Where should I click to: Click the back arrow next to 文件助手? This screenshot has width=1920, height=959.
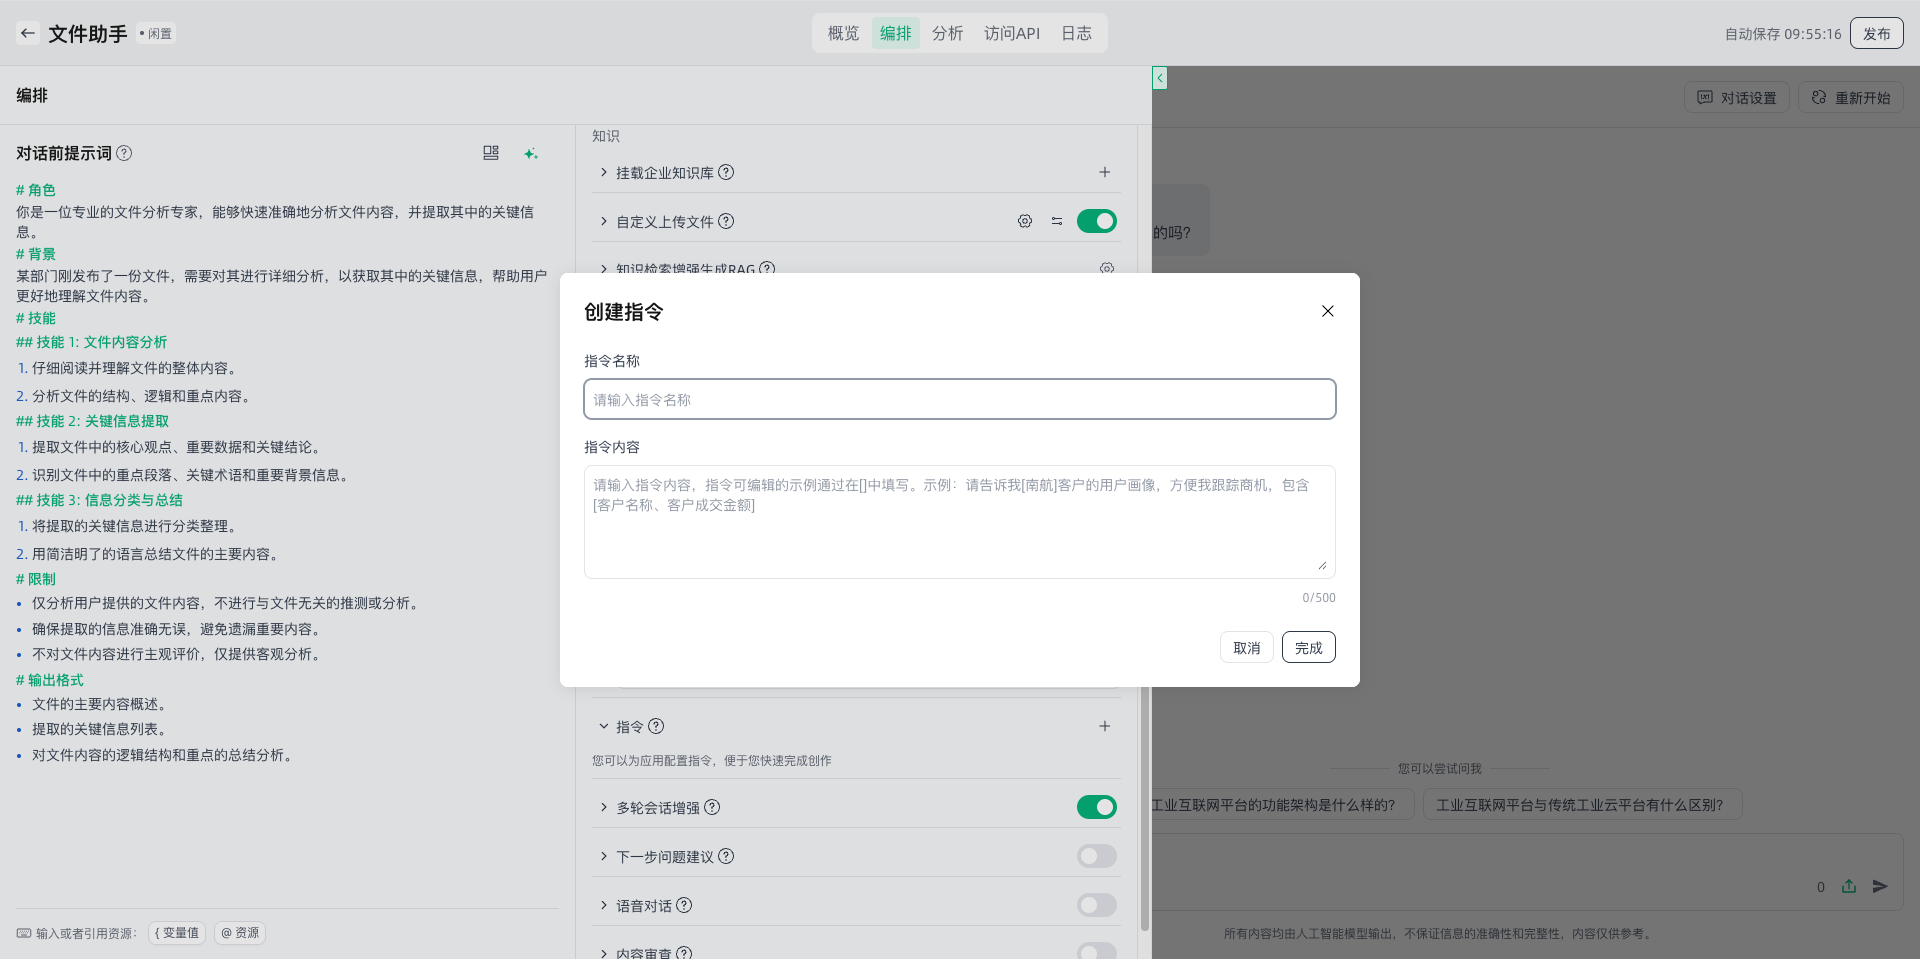point(28,33)
